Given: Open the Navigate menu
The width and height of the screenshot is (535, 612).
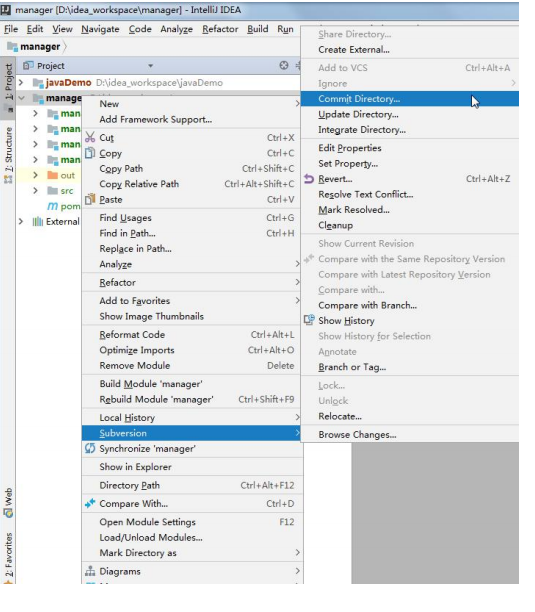Looking at the screenshot, I should coord(100,29).
